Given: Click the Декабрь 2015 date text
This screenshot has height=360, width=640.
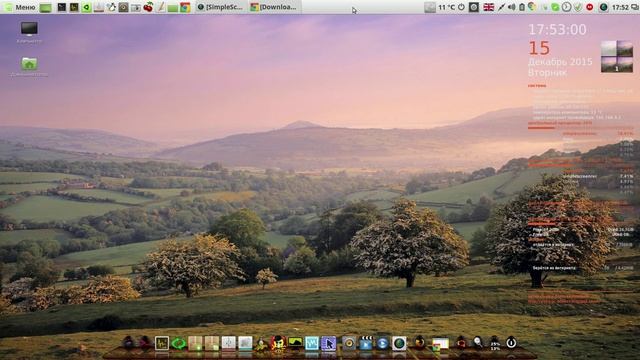Looking at the screenshot, I should (x=560, y=62).
